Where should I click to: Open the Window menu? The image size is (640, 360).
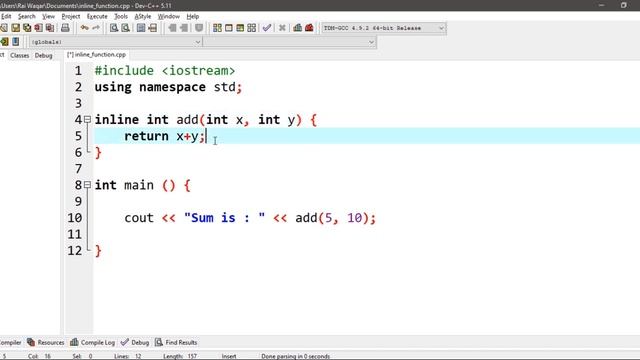click(169, 16)
